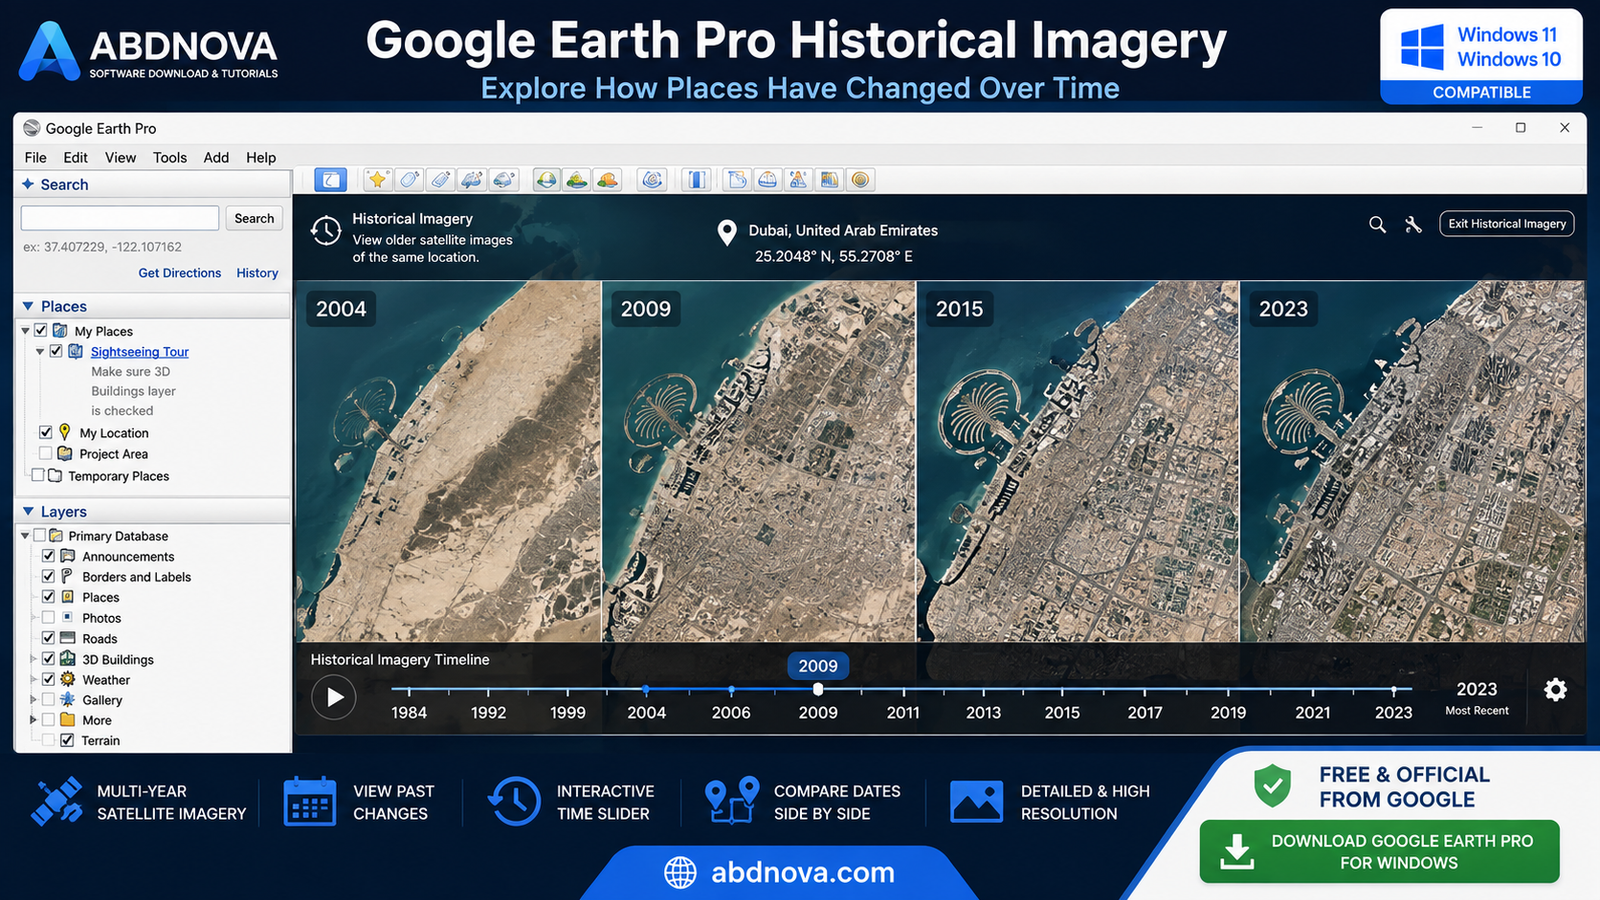The height and width of the screenshot is (900, 1600).
Task: Click the dome-shaped toolbar icon
Action: pos(768,180)
